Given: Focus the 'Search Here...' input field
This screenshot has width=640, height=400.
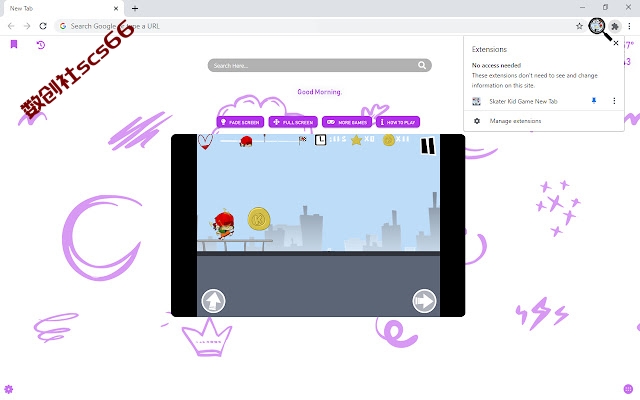Looking at the screenshot, I should (319, 65).
